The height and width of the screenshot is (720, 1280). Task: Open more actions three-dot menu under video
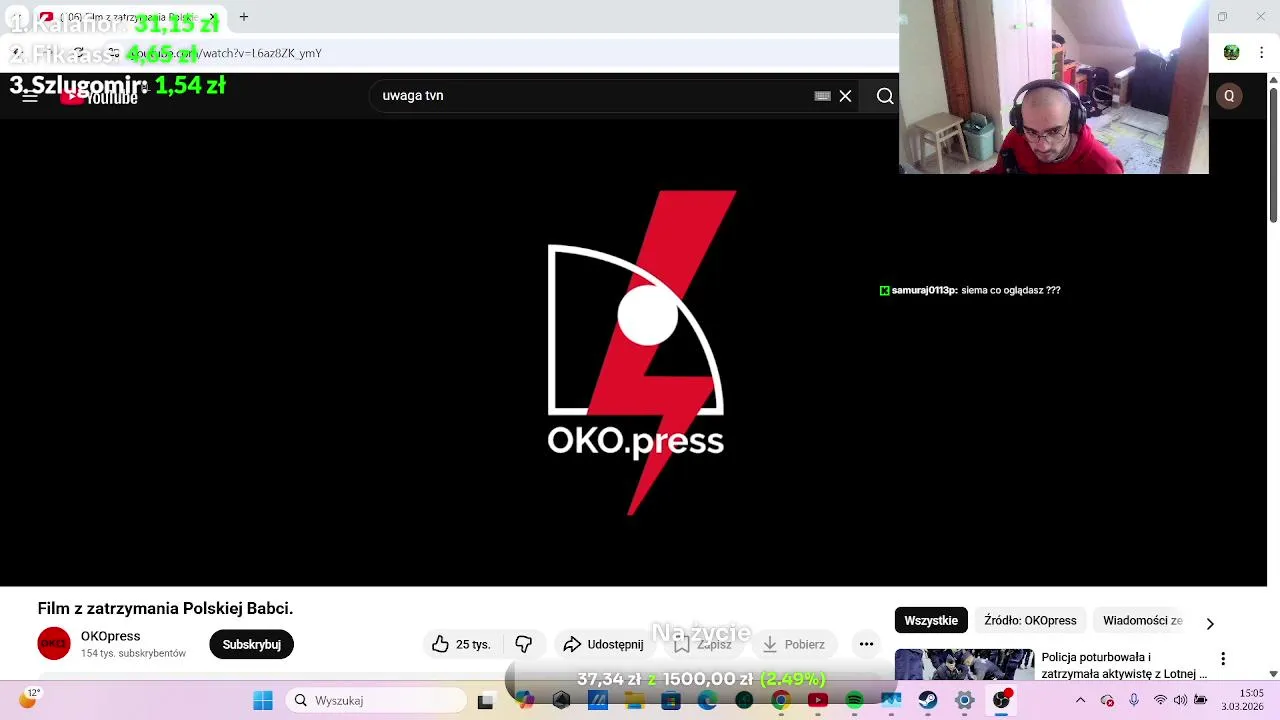pyautogui.click(x=866, y=644)
